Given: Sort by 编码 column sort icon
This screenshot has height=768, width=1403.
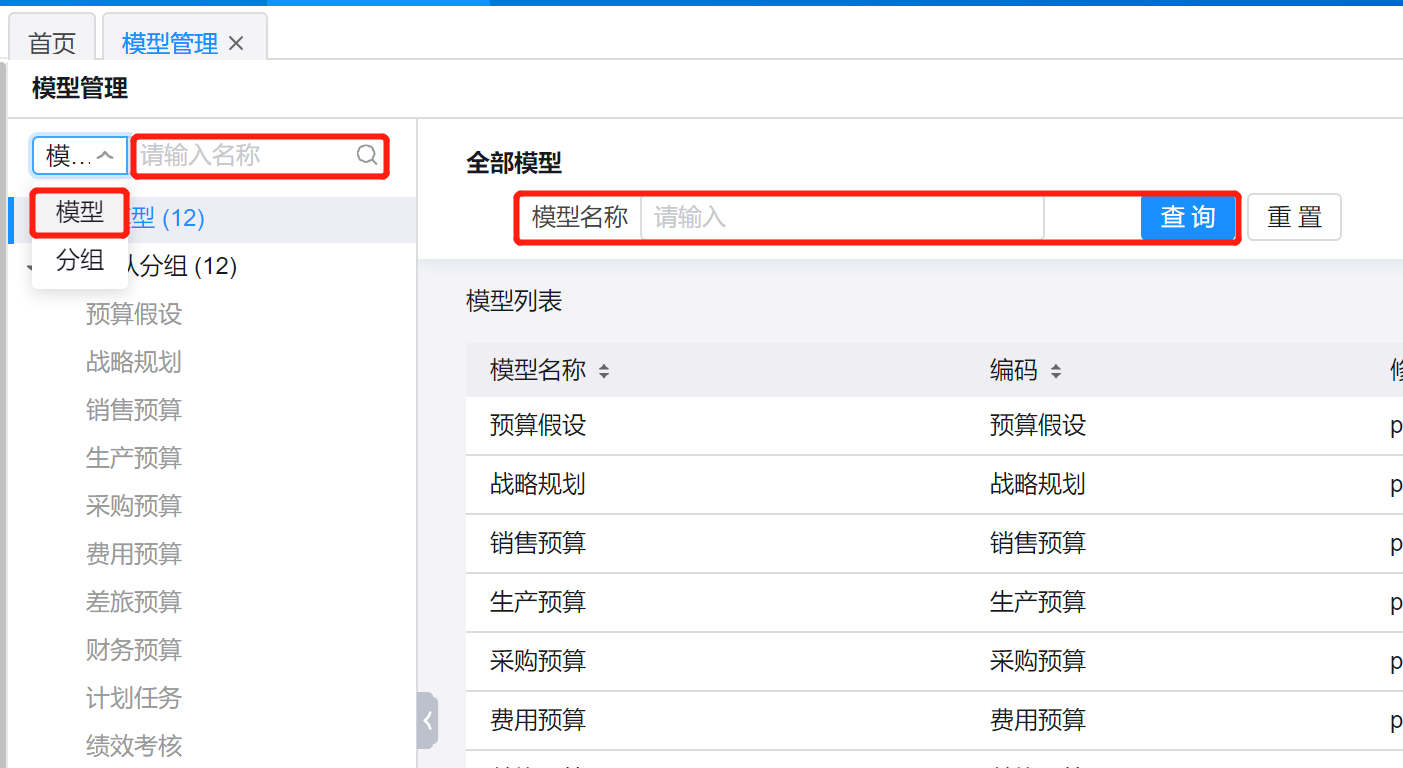Looking at the screenshot, I should click(x=1055, y=372).
